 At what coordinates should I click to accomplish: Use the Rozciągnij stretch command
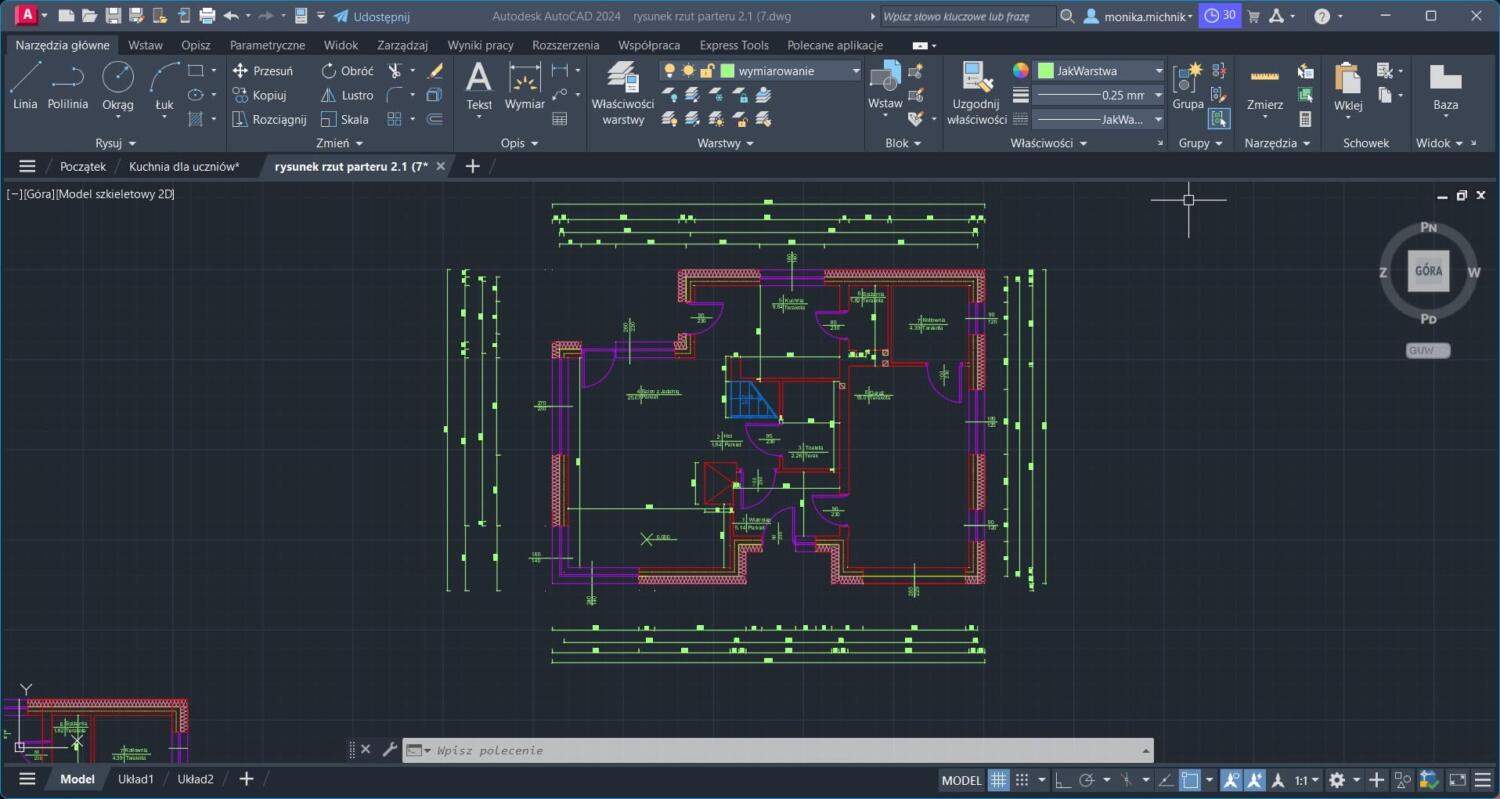click(x=268, y=119)
